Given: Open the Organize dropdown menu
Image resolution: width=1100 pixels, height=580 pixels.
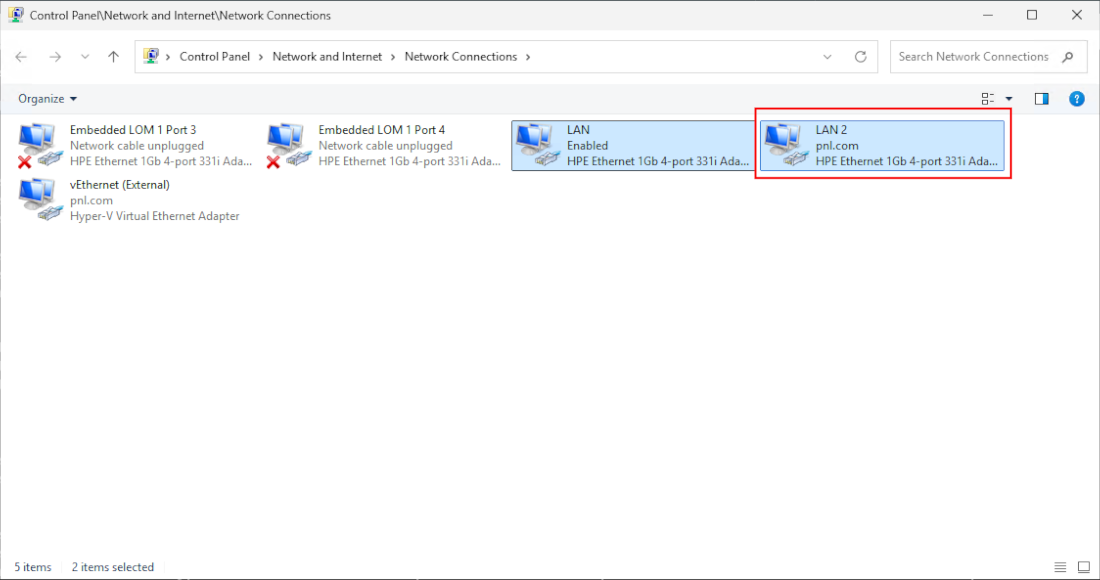Looking at the screenshot, I should 47,99.
